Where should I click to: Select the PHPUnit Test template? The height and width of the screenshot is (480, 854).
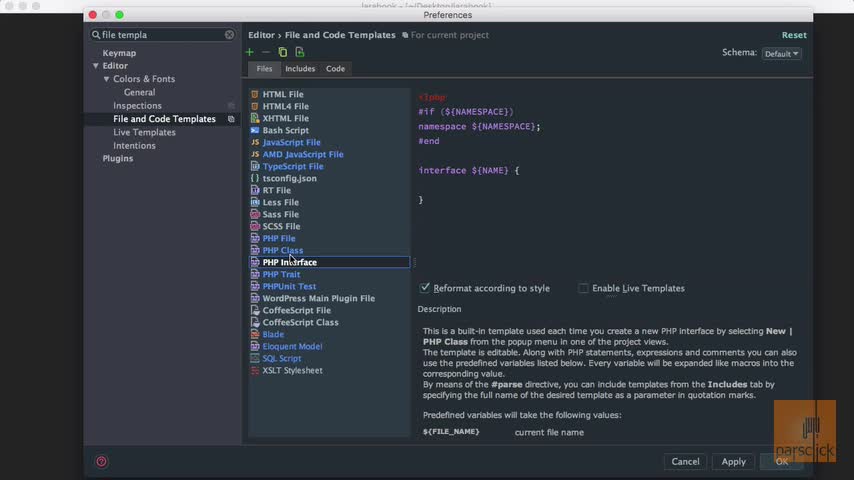click(x=289, y=286)
